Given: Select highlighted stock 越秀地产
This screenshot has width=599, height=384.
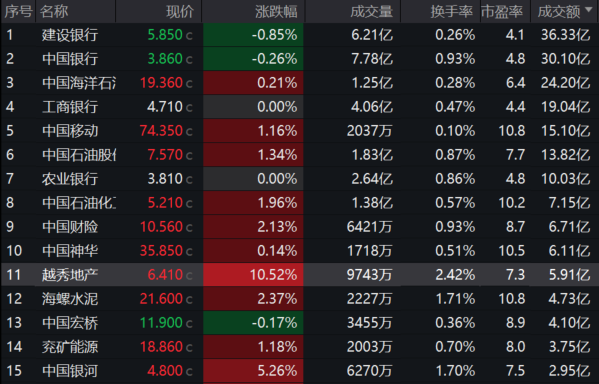Looking at the screenshot, I should pyautogui.click(x=70, y=275).
